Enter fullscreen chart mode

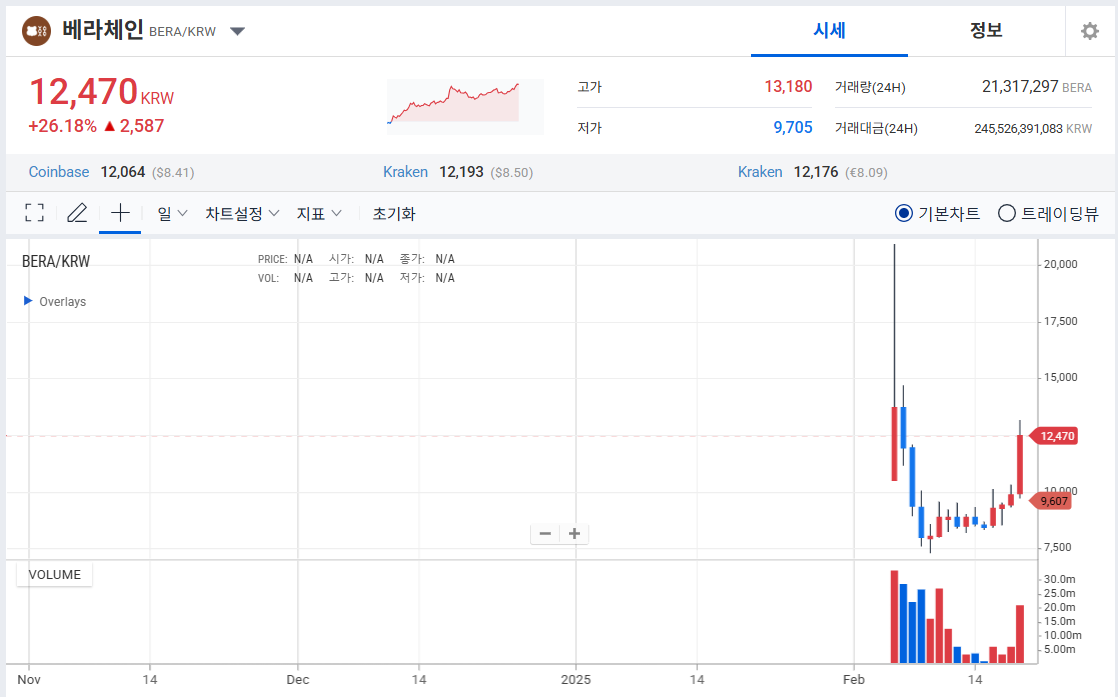click(x=34, y=212)
